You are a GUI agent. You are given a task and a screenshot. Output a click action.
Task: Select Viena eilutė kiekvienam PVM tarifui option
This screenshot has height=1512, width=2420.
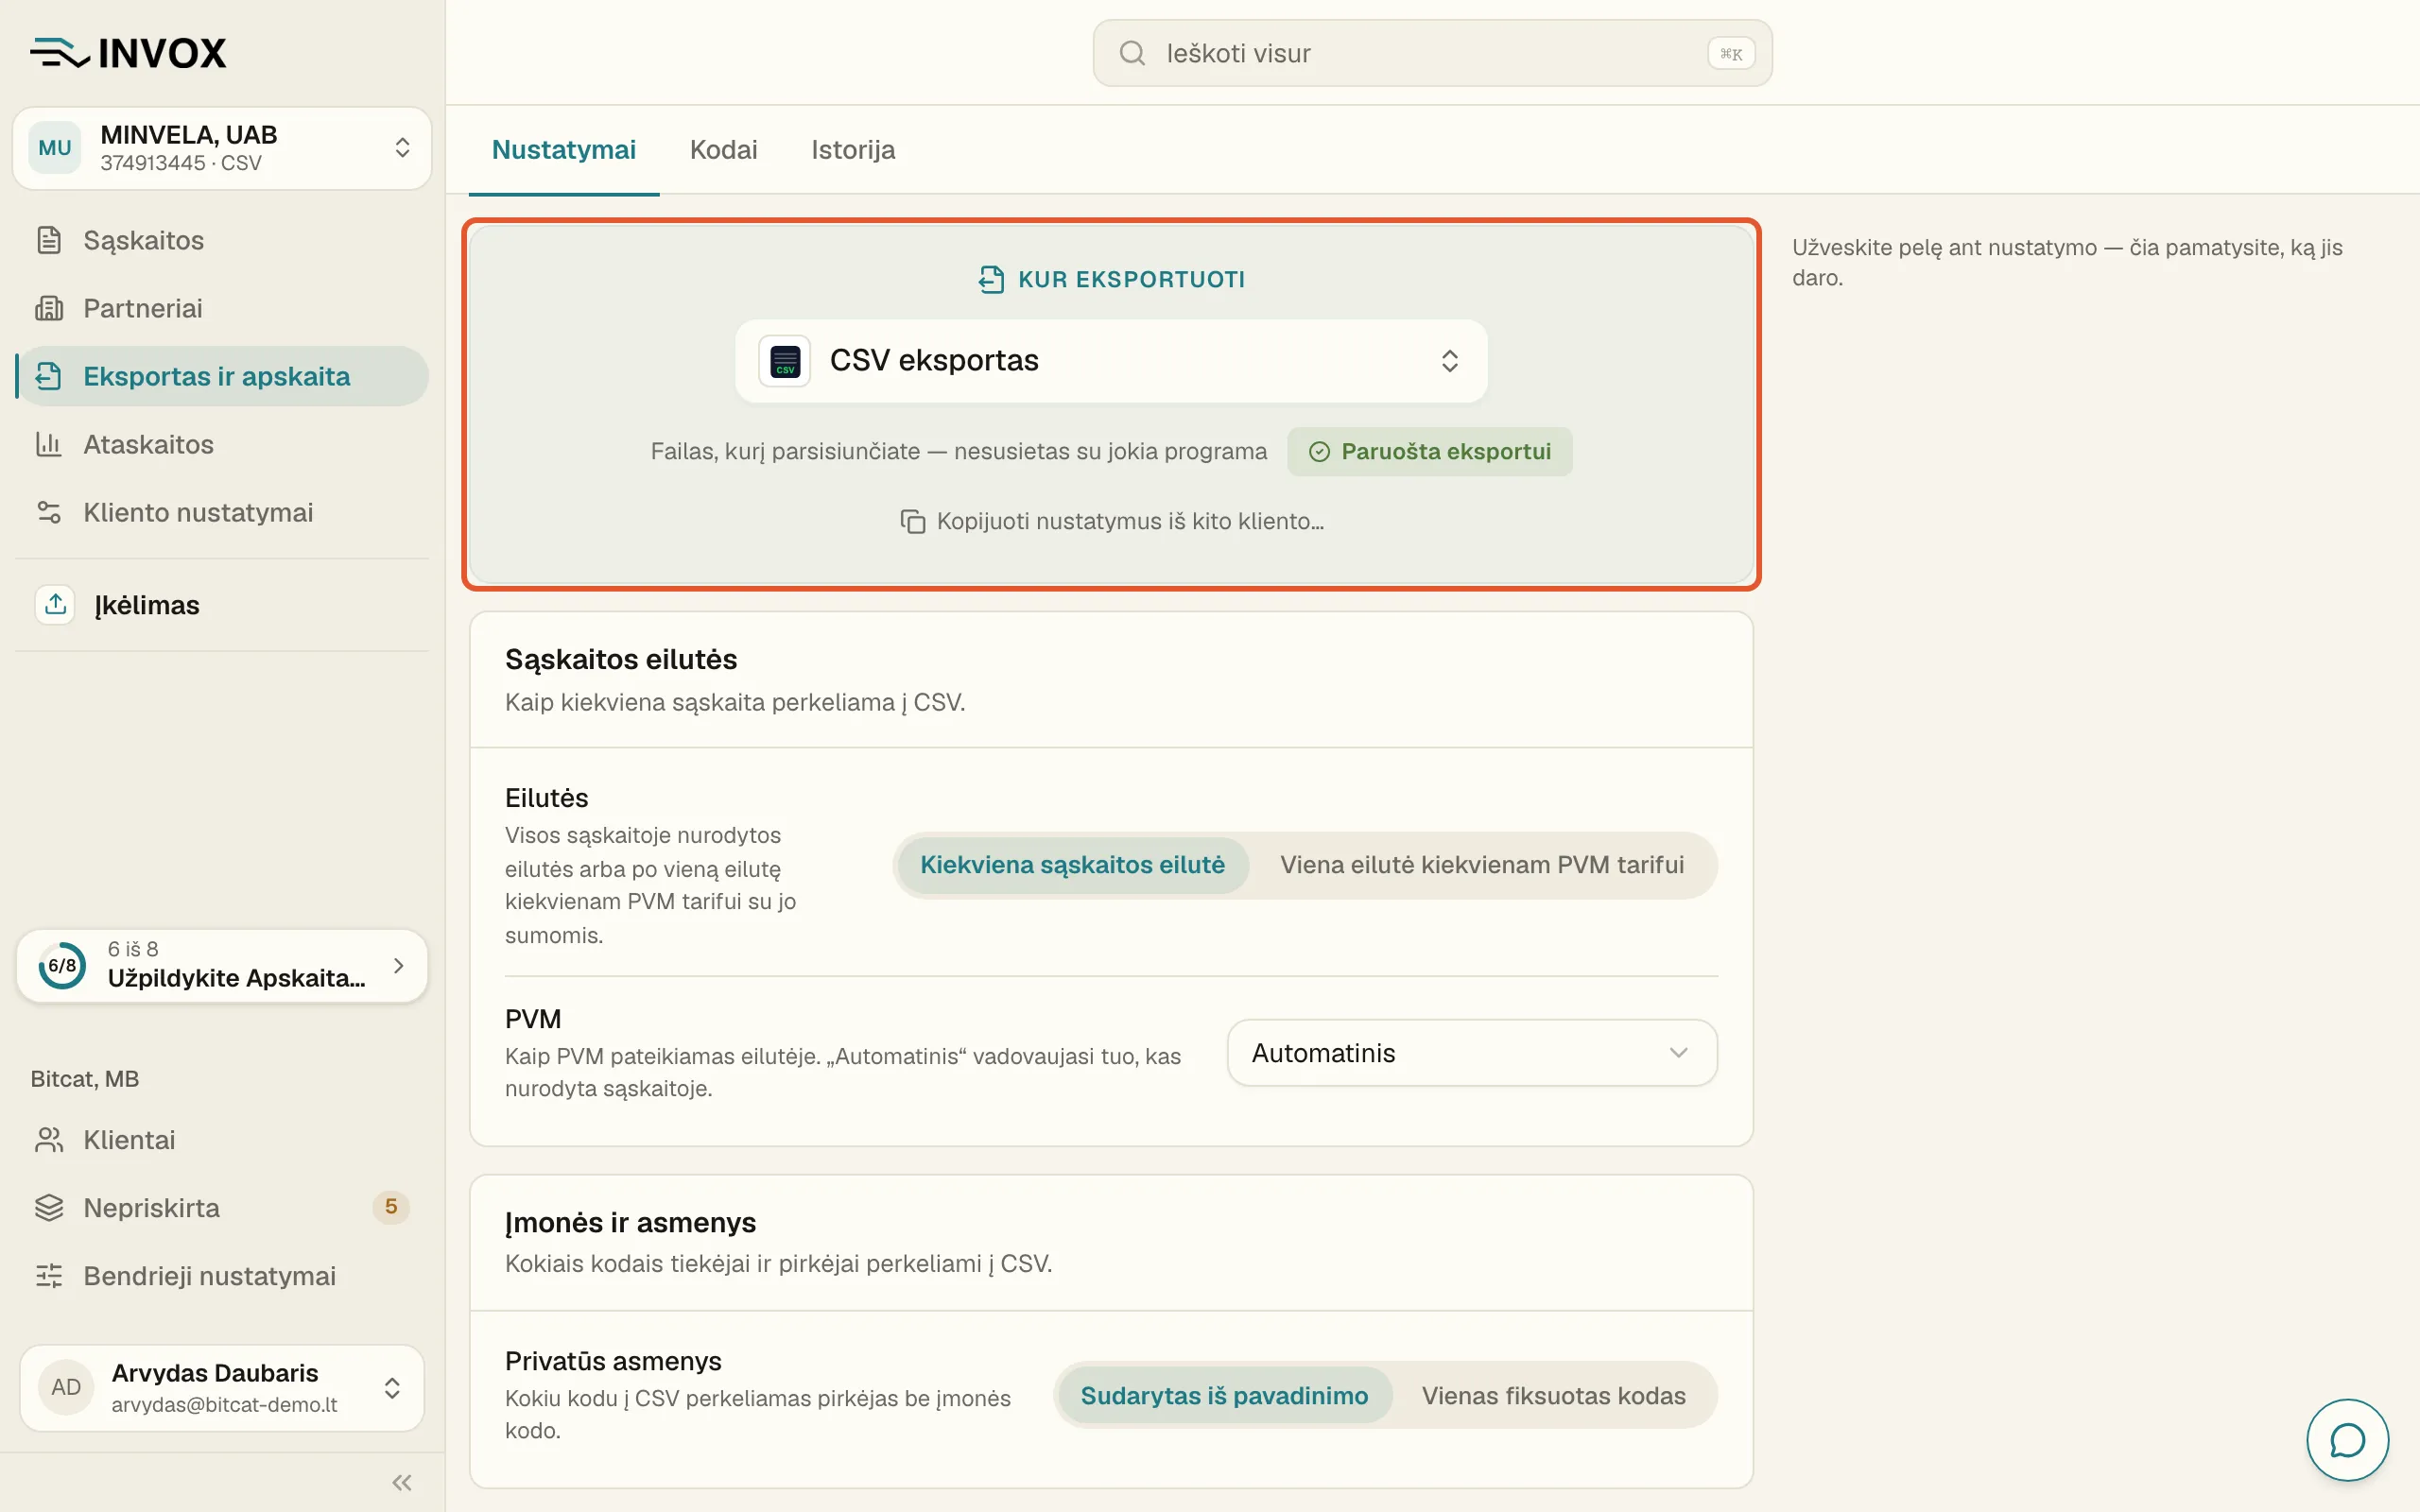[x=1482, y=865]
